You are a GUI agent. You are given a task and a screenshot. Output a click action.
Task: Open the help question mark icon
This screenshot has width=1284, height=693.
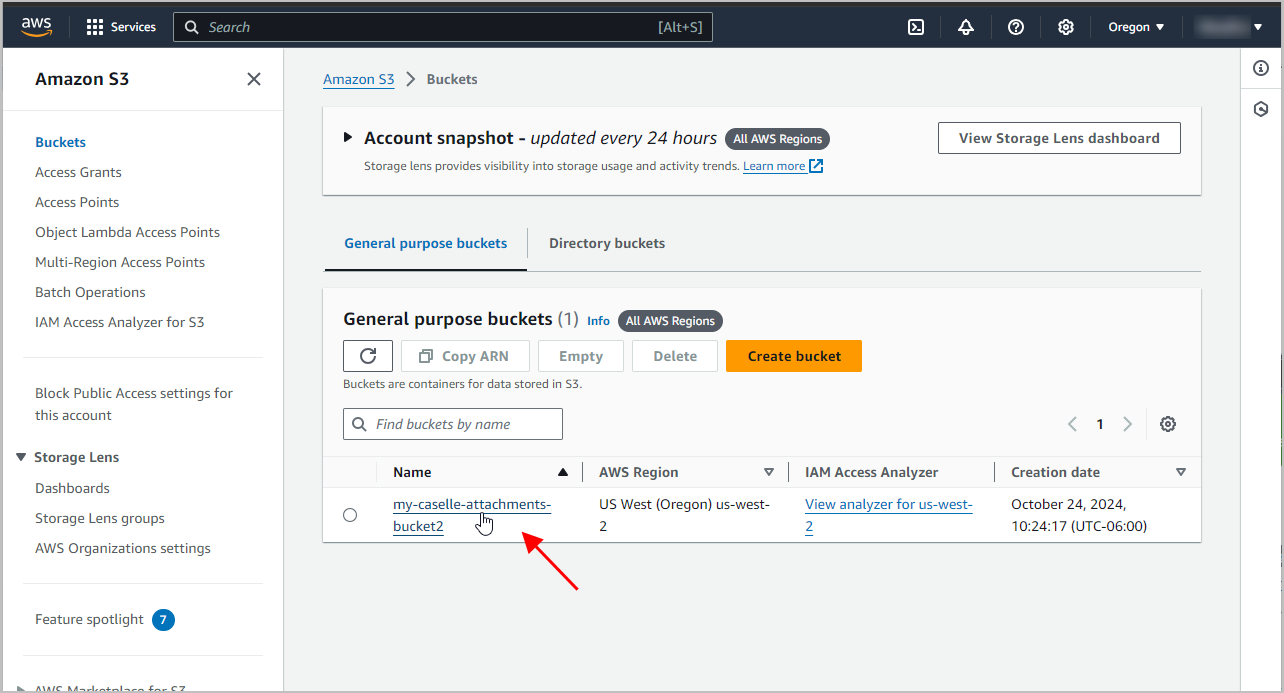[1016, 27]
